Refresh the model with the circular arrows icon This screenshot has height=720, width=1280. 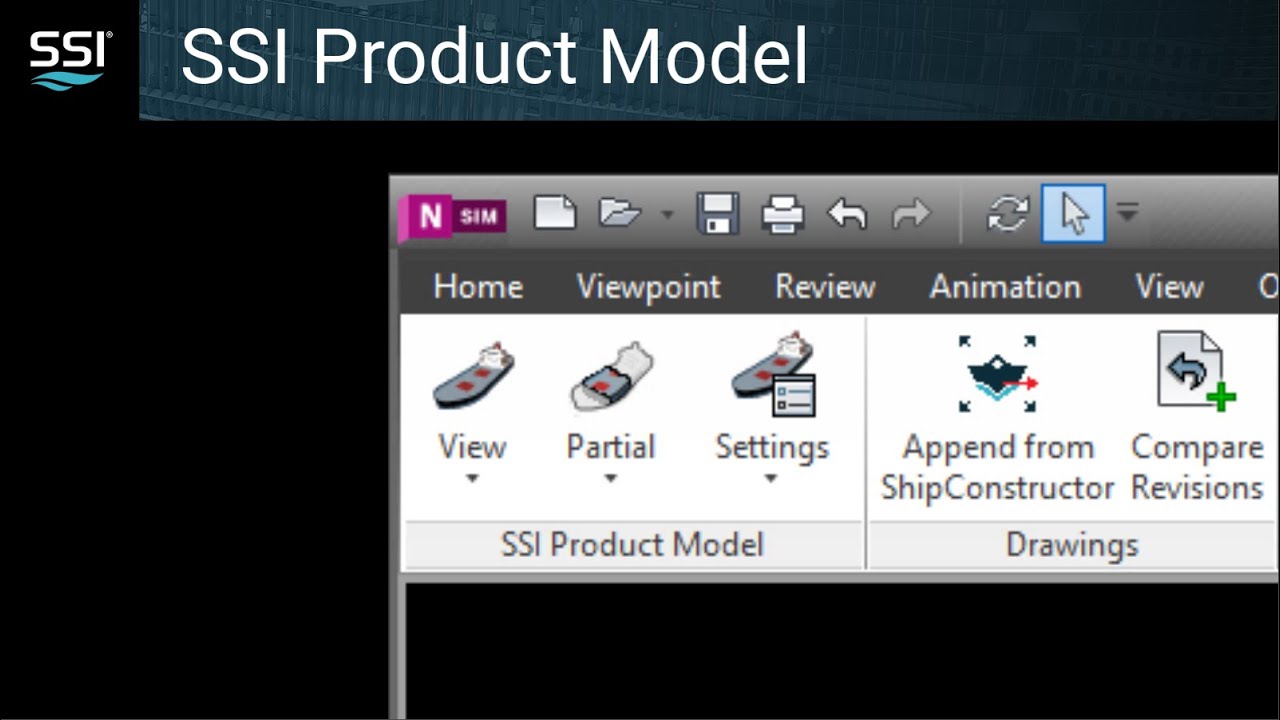pyautogui.click(x=1008, y=214)
